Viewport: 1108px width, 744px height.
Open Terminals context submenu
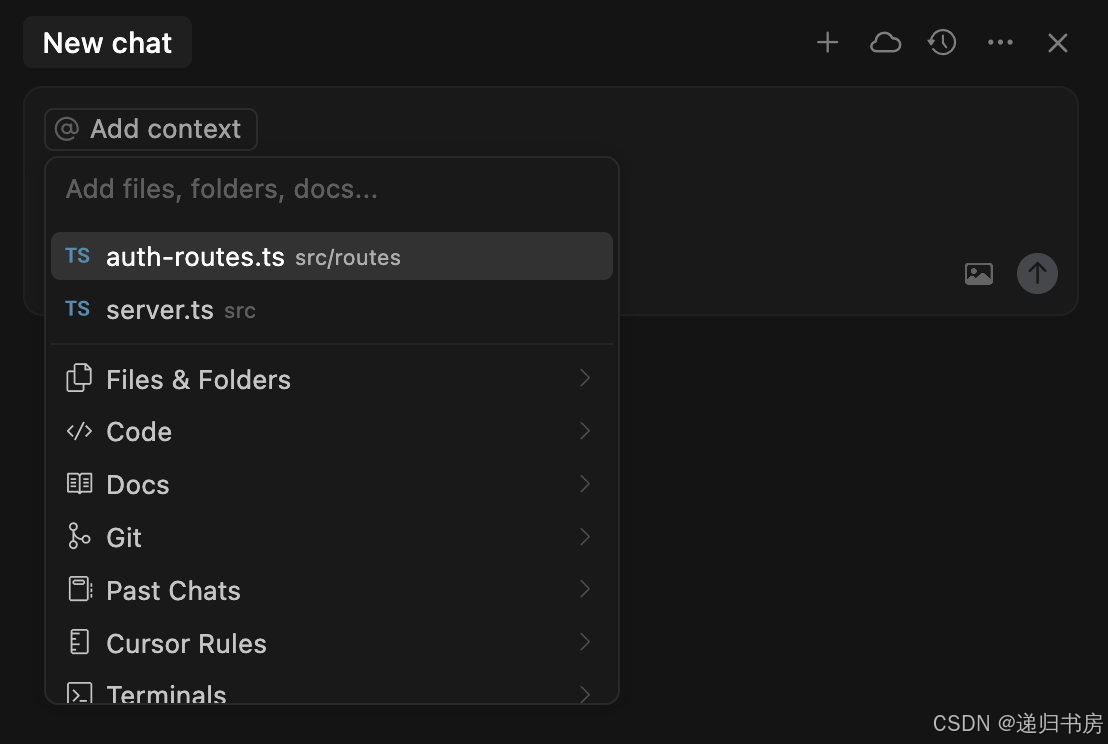pyautogui.click(x=331, y=692)
